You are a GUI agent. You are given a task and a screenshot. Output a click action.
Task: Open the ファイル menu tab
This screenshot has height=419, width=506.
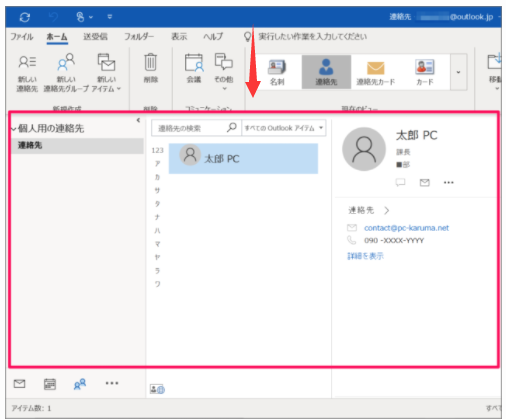click(22, 36)
